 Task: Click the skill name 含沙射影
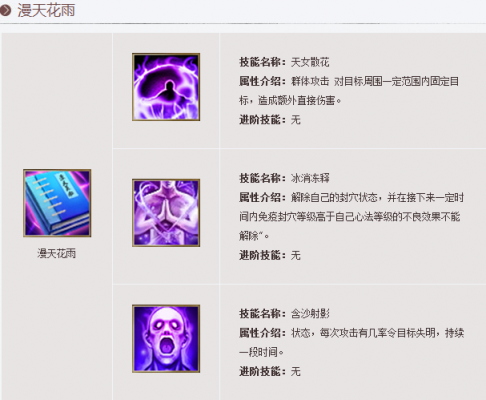coord(310,314)
